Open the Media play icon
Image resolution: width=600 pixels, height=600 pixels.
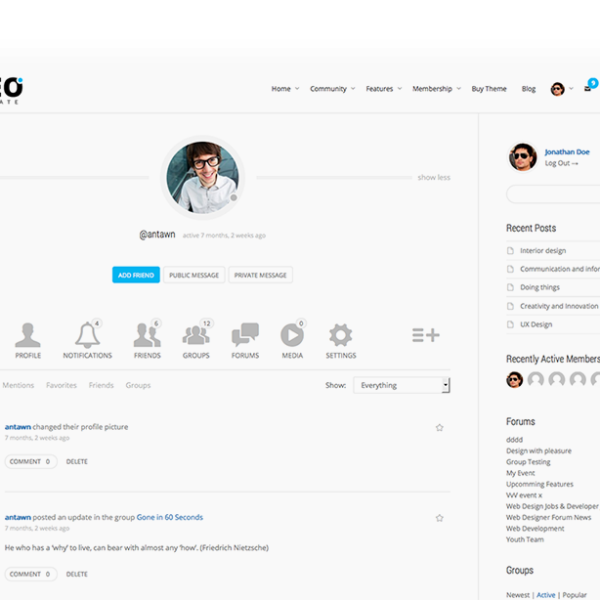pos(292,336)
